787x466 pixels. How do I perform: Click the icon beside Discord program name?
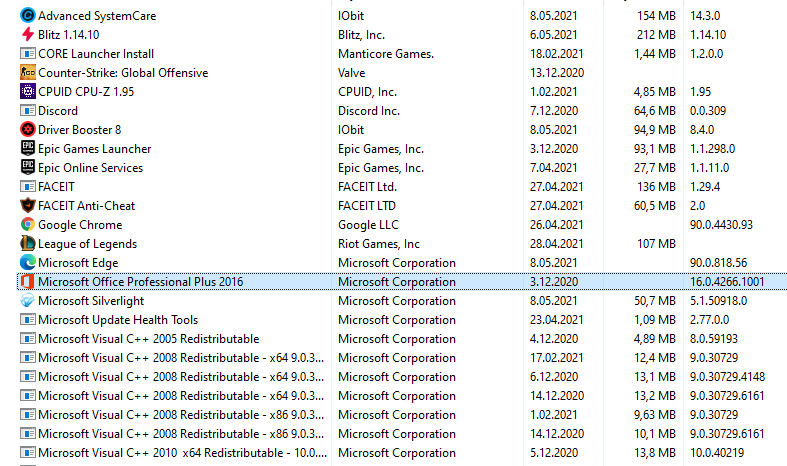coord(28,110)
